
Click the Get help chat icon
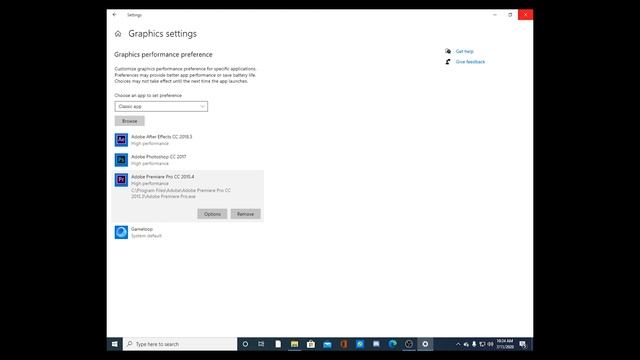[448, 51]
